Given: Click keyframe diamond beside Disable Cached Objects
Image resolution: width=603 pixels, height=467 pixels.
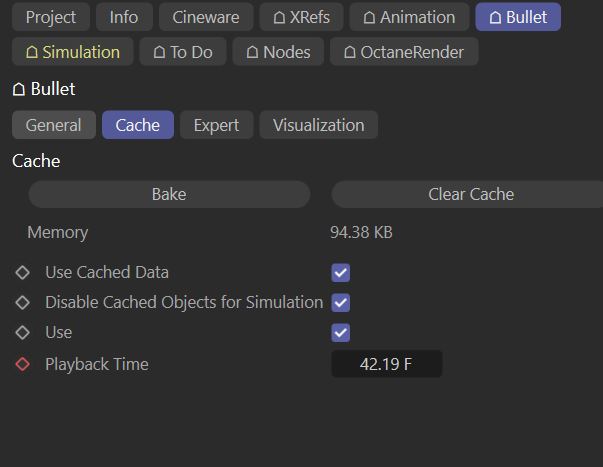Looking at the screenshot, I should tap(23, 302).
